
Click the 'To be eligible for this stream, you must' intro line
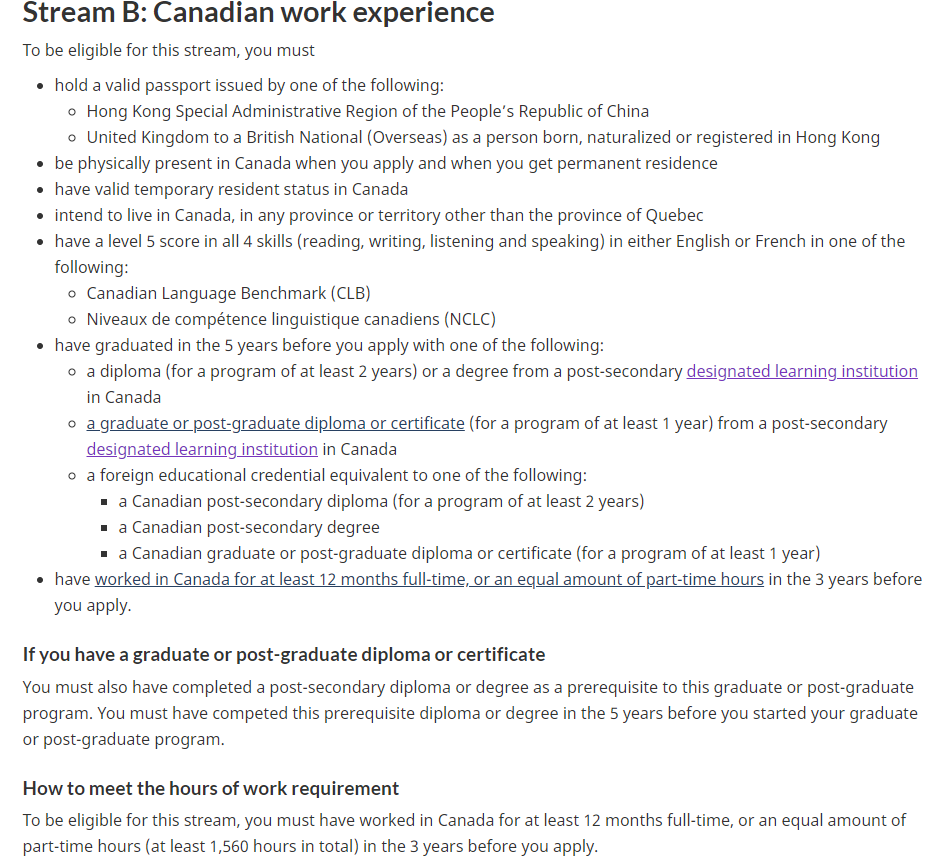[x=168, y=50]
